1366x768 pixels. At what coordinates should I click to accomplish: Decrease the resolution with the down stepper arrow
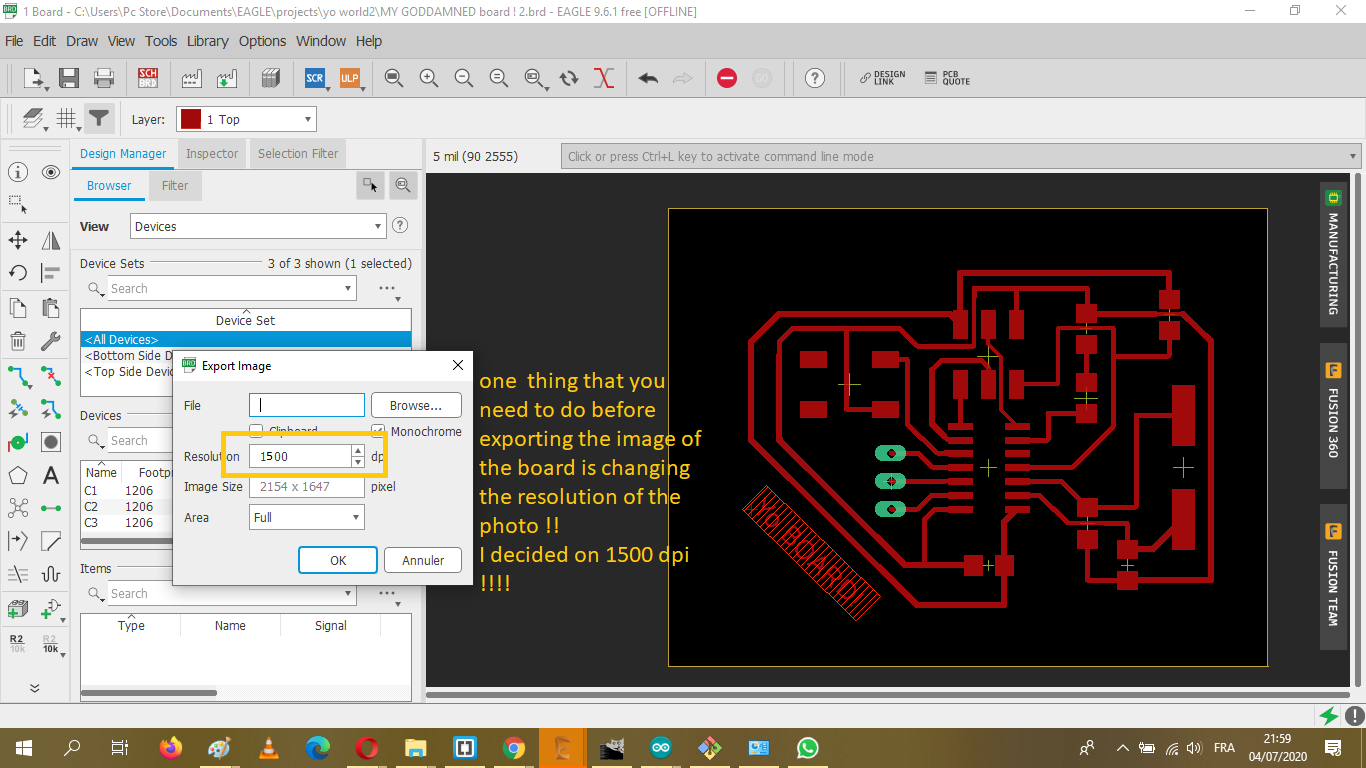358,462
